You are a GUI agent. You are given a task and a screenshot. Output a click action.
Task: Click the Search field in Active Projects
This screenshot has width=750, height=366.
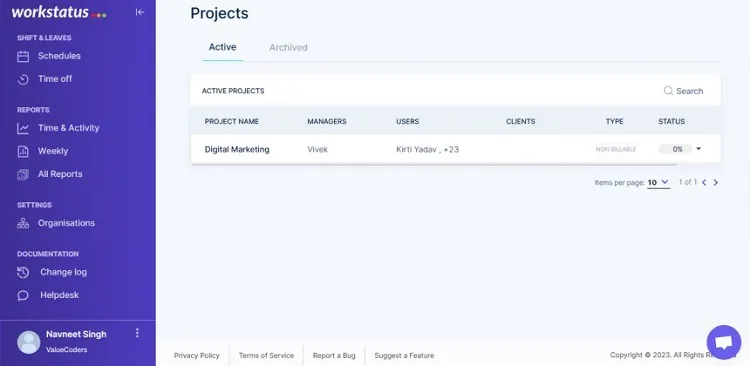684,91
